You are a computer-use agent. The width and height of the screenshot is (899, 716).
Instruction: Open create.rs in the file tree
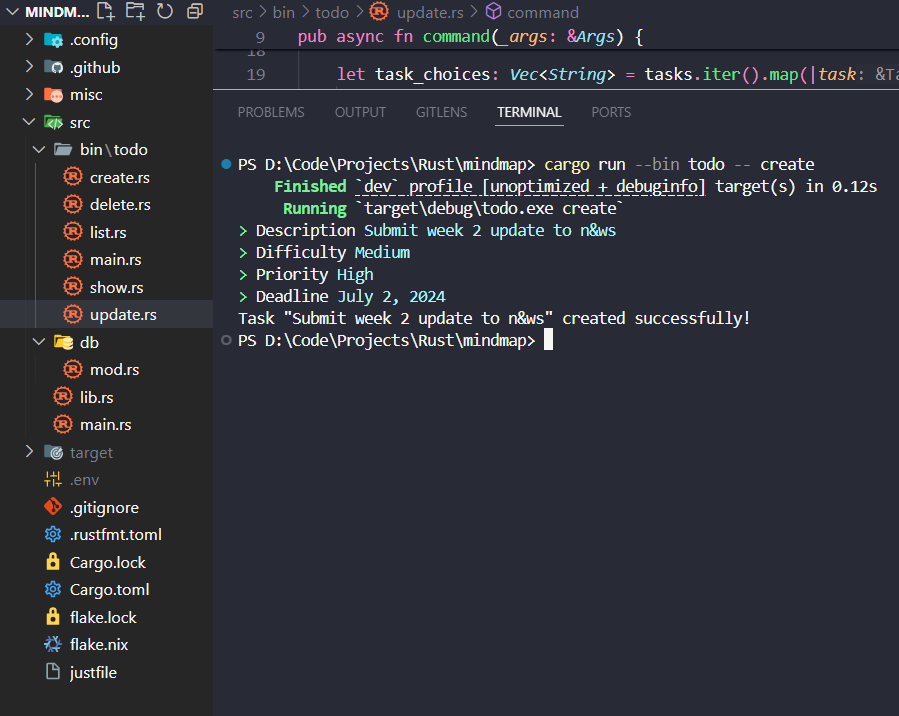120,178
